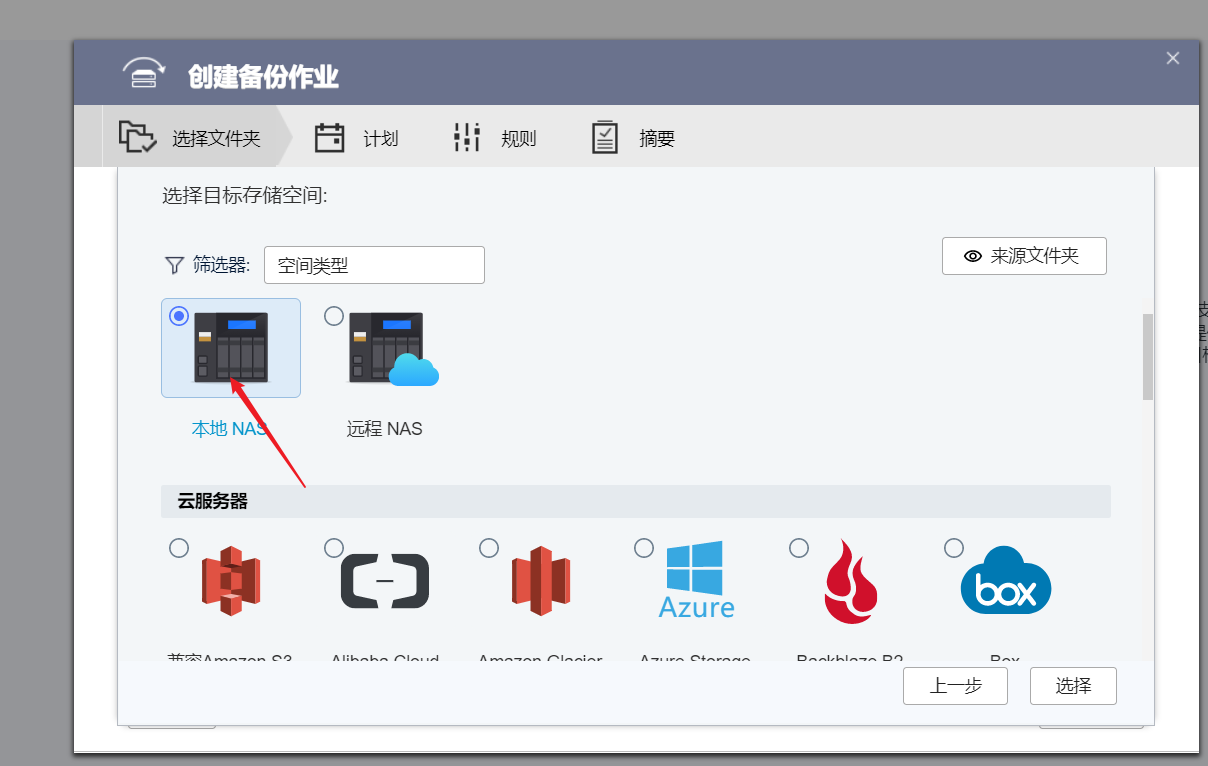Choose the Amazon Glacier icon
This screenshot has width=1208, height=766.
pyautogui.click(x=541, y=581)
